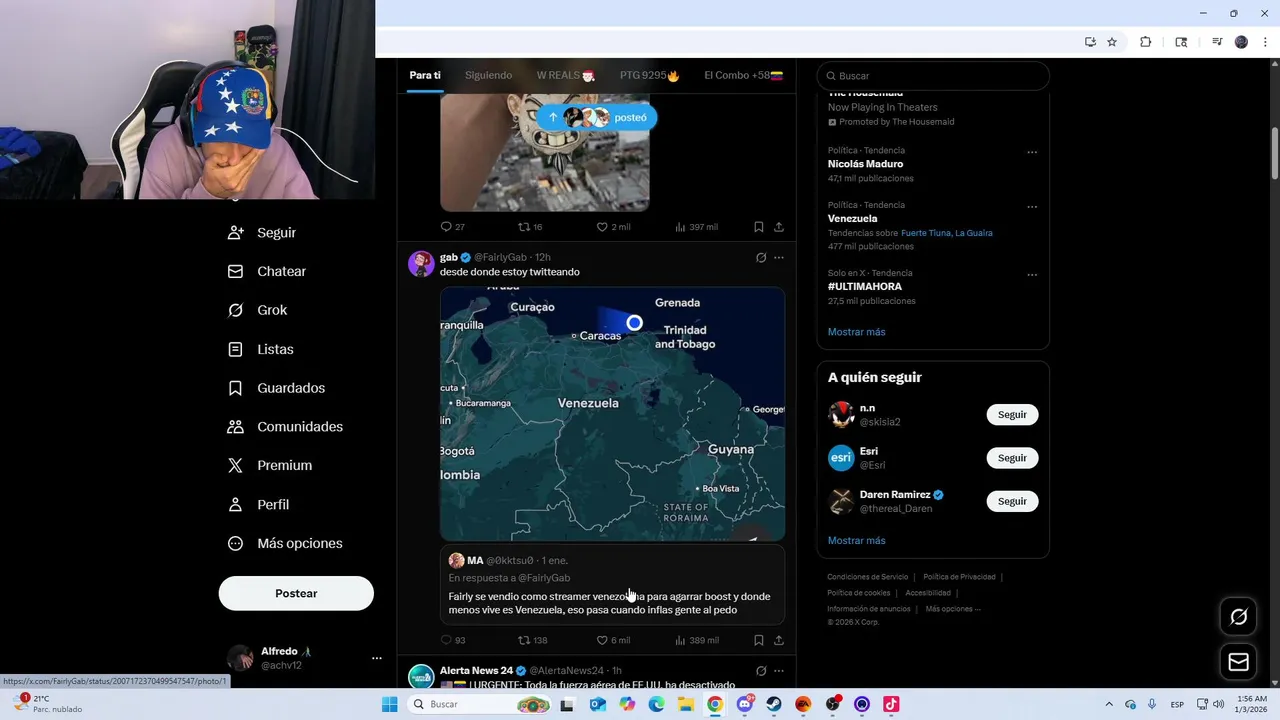The image size is (1280, 720).
Task: Click the Buscar search field on X
Action: [933, 76]
